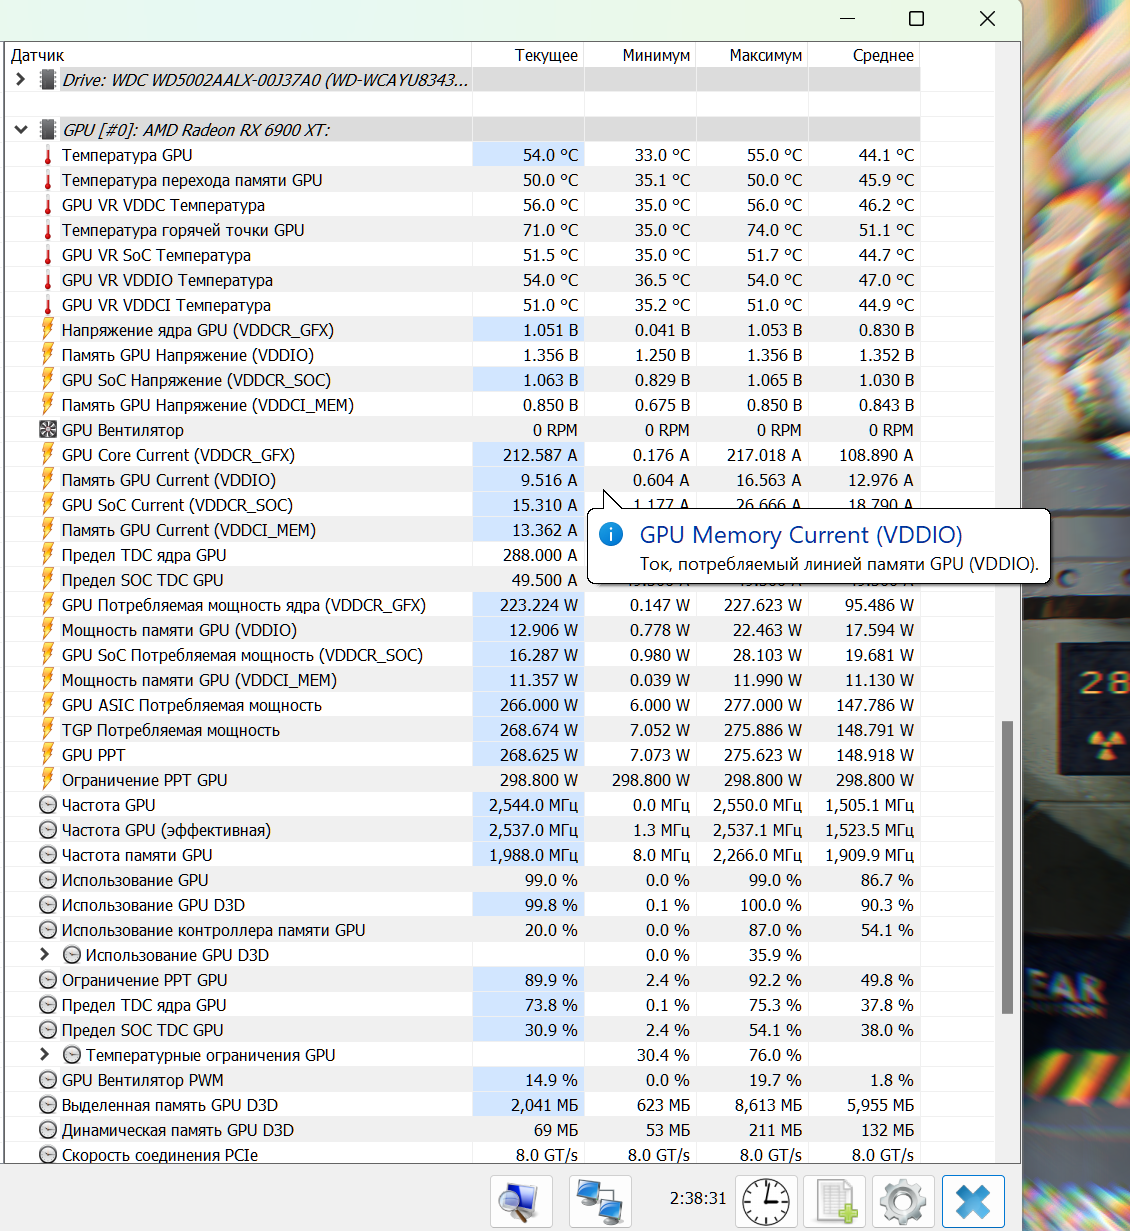Screen dimensions: 1130x1231
Task: Click the 223.224 W current power value
Action: point(539,605)
